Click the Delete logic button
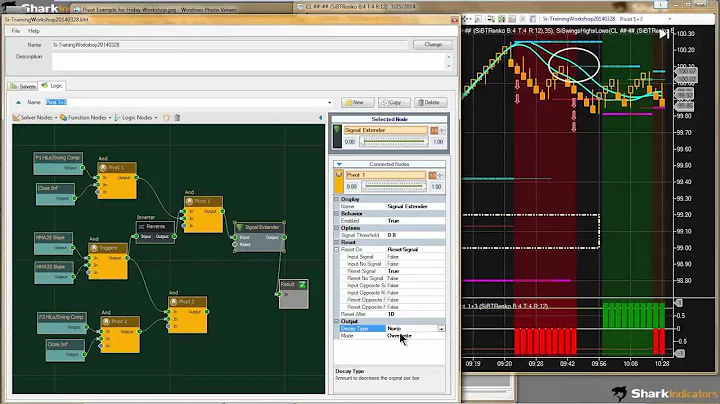 pos(430,102)
